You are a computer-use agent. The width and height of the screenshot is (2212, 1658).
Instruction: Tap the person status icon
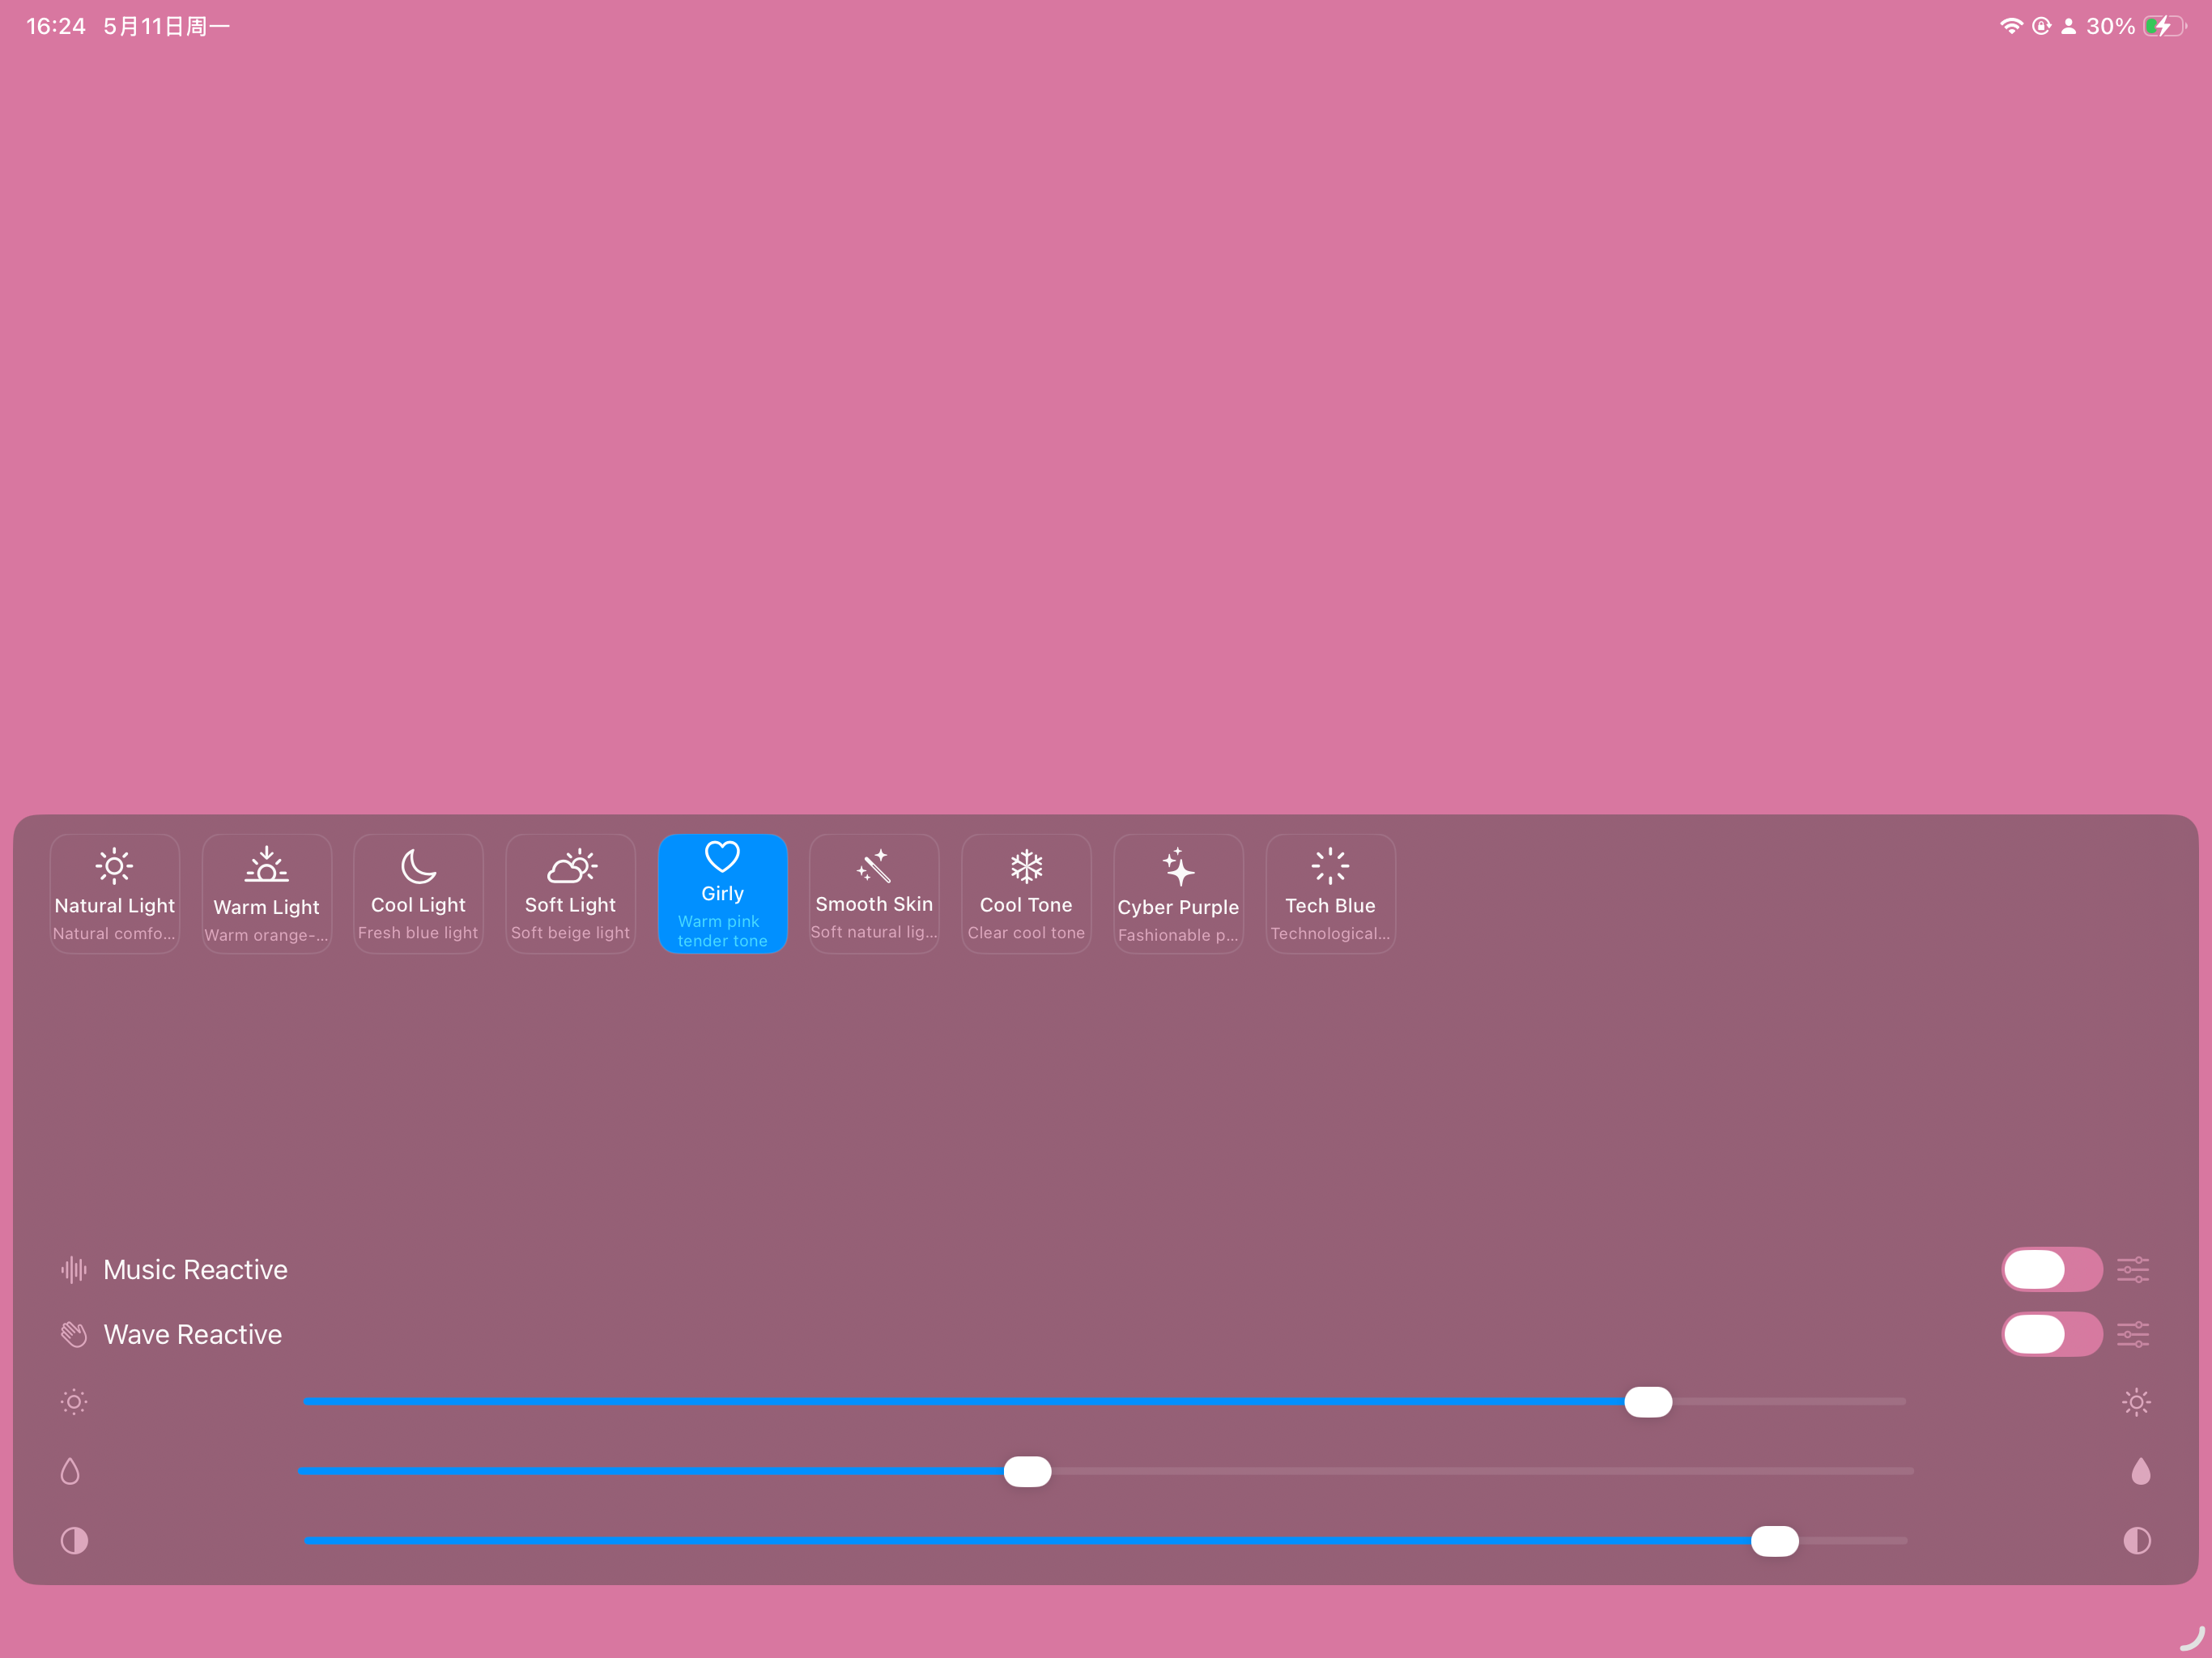pos(2068,26)
